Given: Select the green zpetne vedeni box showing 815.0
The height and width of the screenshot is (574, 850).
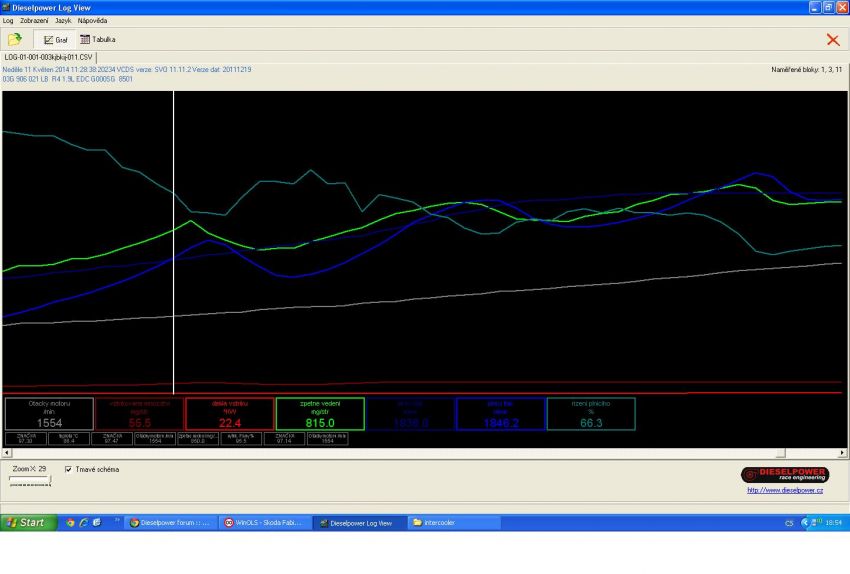Looking at the screenshot, I should (320, 414).
